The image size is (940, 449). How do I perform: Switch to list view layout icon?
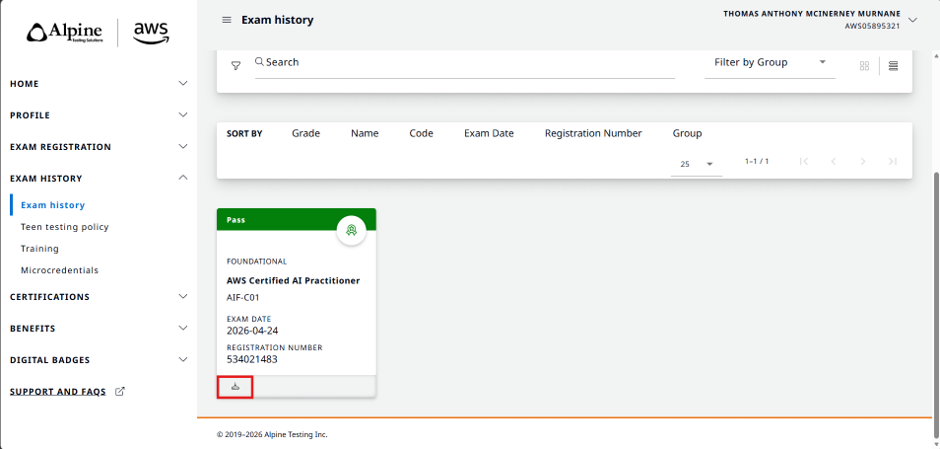(x=893, y=66)
